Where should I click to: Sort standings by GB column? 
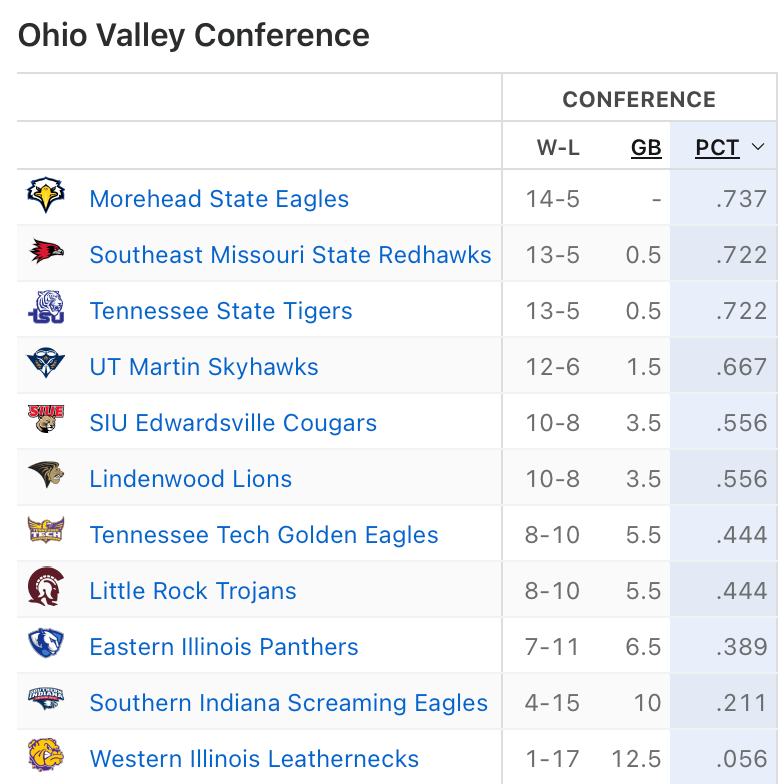[x=646, y=148]
